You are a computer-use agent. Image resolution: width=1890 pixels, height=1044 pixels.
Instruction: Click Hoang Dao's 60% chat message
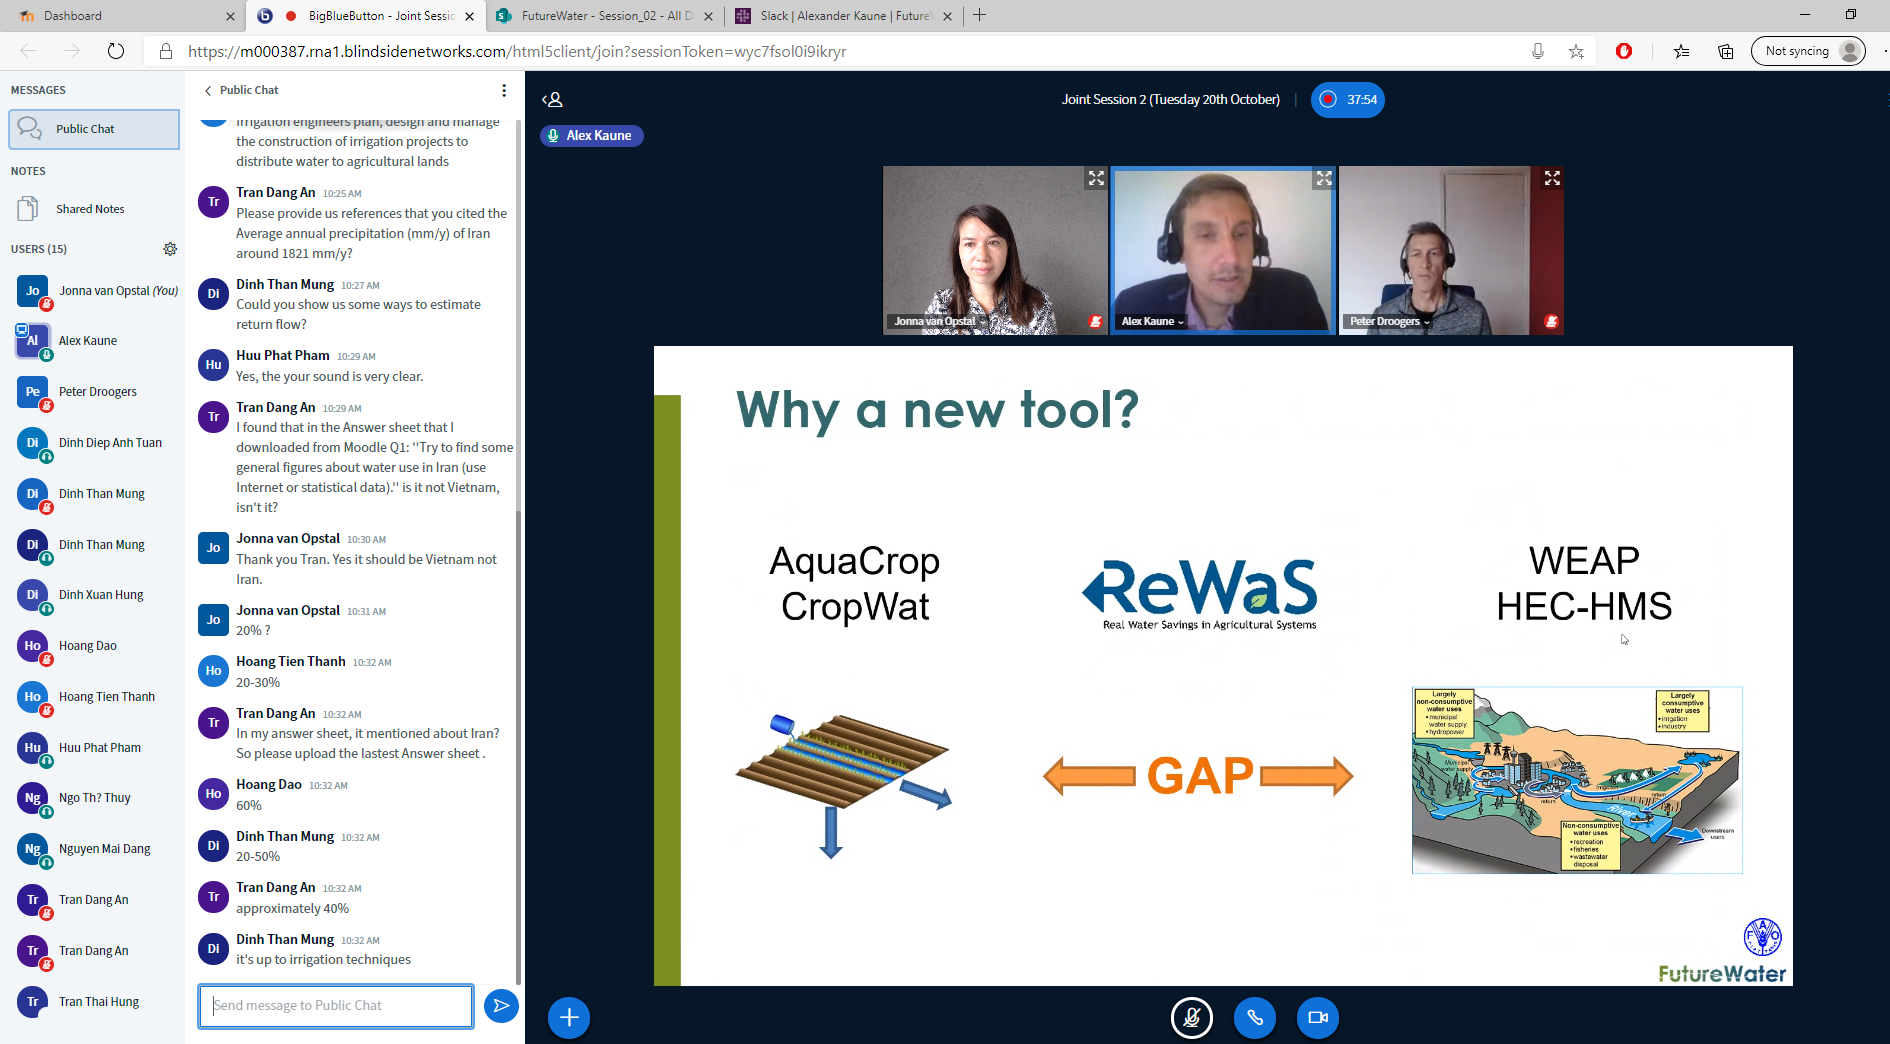249,805
